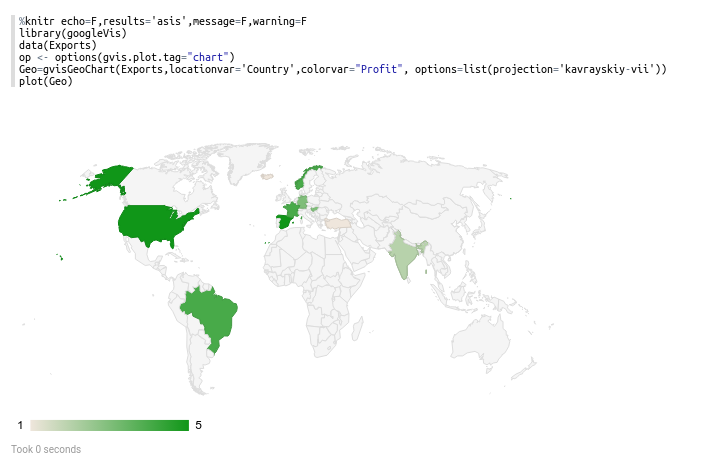Click Spain on the geo chart

285,221
